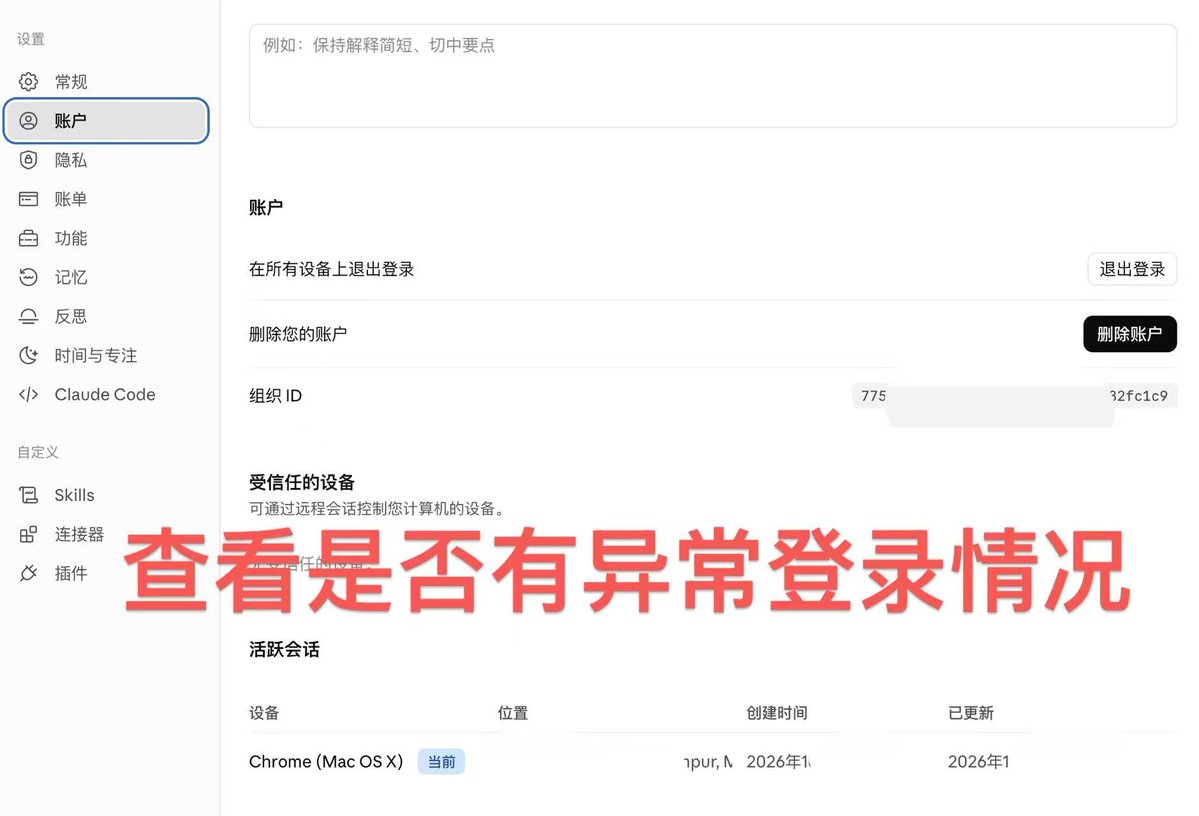1199x816 pixels.
Task: Click the 位置 column header
Action: point(512,713)
